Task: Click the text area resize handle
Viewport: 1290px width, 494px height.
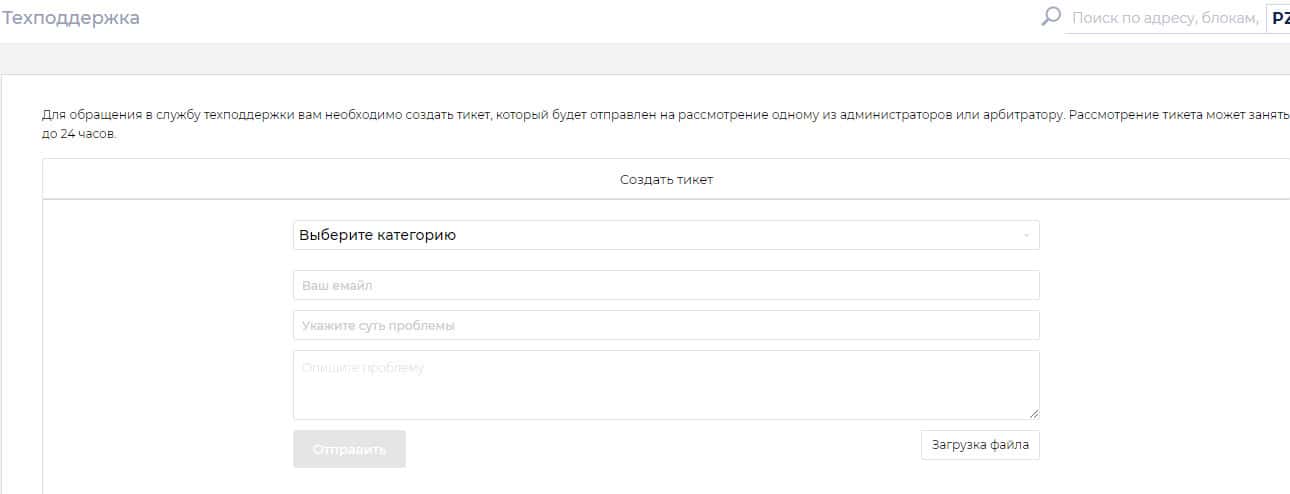Action: point(1034,414)
